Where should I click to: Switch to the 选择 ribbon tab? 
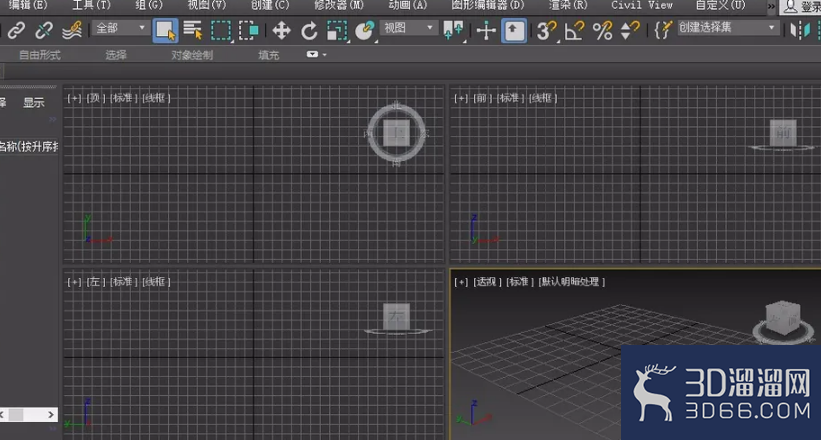[116, 54]
